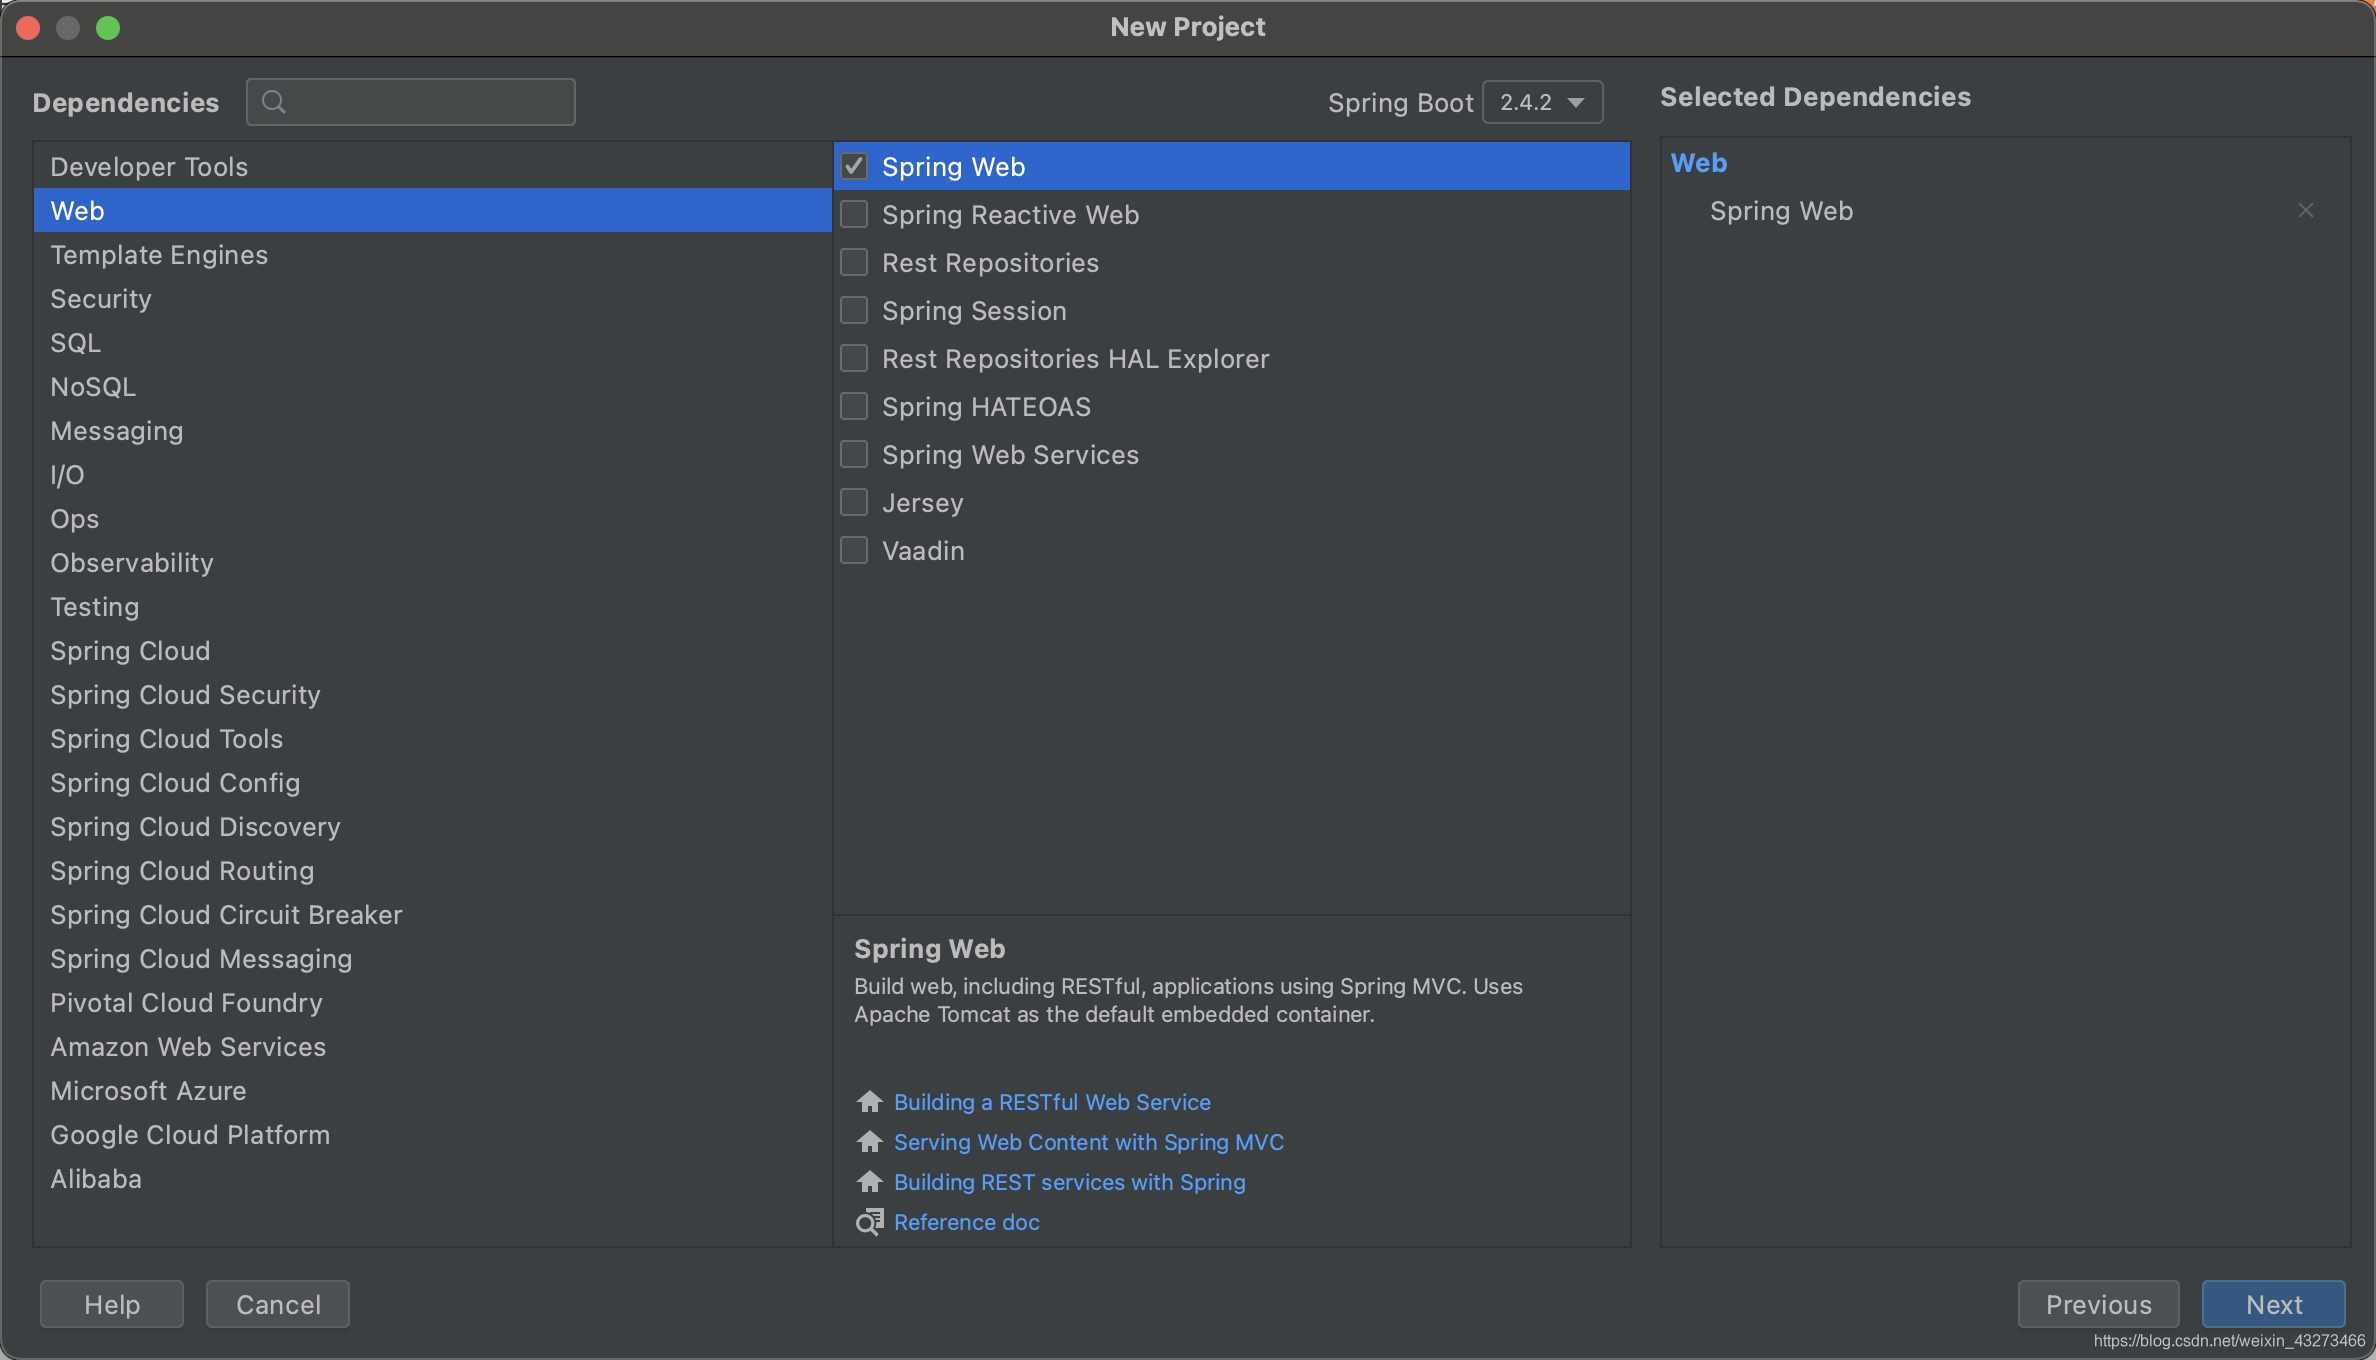Uncheck the Spring Web checkbox
This screenshot has width=2376, height=1360.
tap(854, 166)
